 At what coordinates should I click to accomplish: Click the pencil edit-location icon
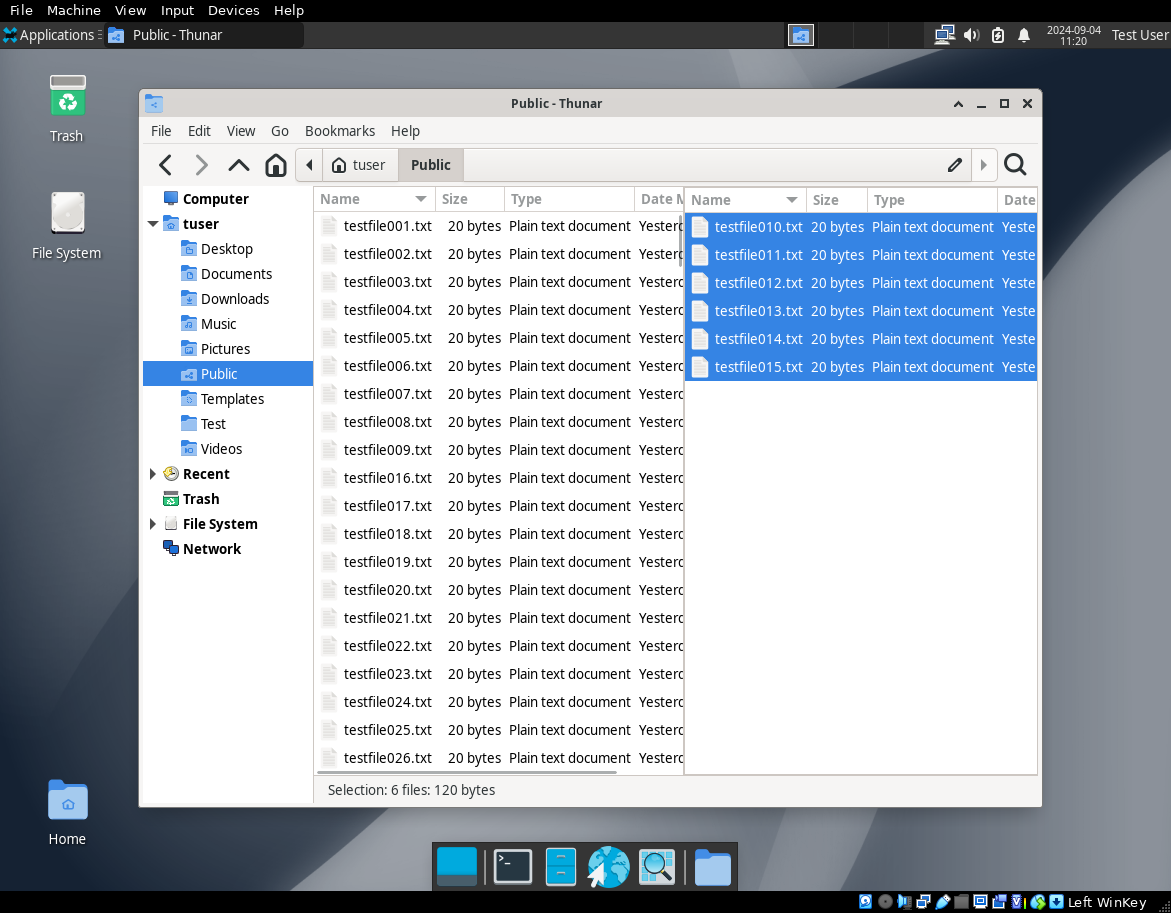pos(955,165)
